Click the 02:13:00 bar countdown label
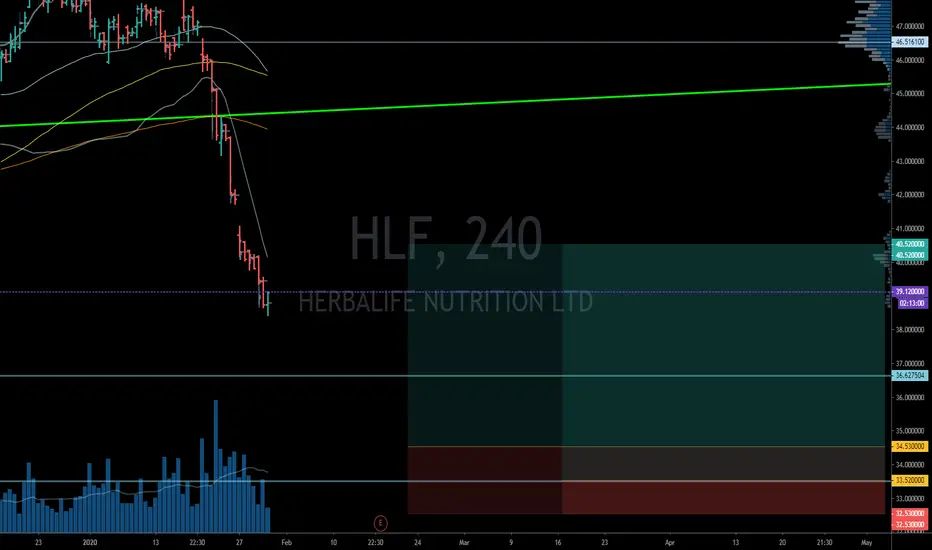932x550 pixels. [x=912, y=303]
